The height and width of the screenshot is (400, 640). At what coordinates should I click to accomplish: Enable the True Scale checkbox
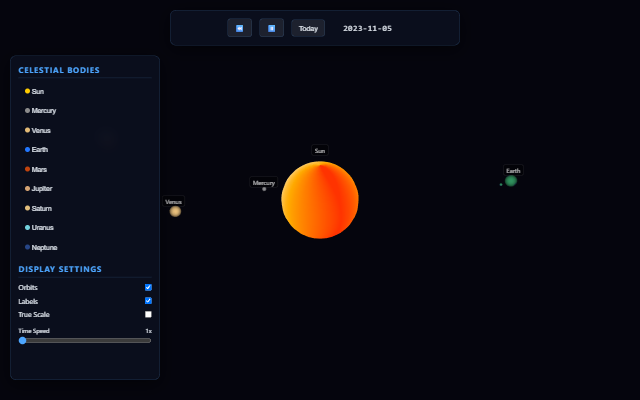[148, 314]
